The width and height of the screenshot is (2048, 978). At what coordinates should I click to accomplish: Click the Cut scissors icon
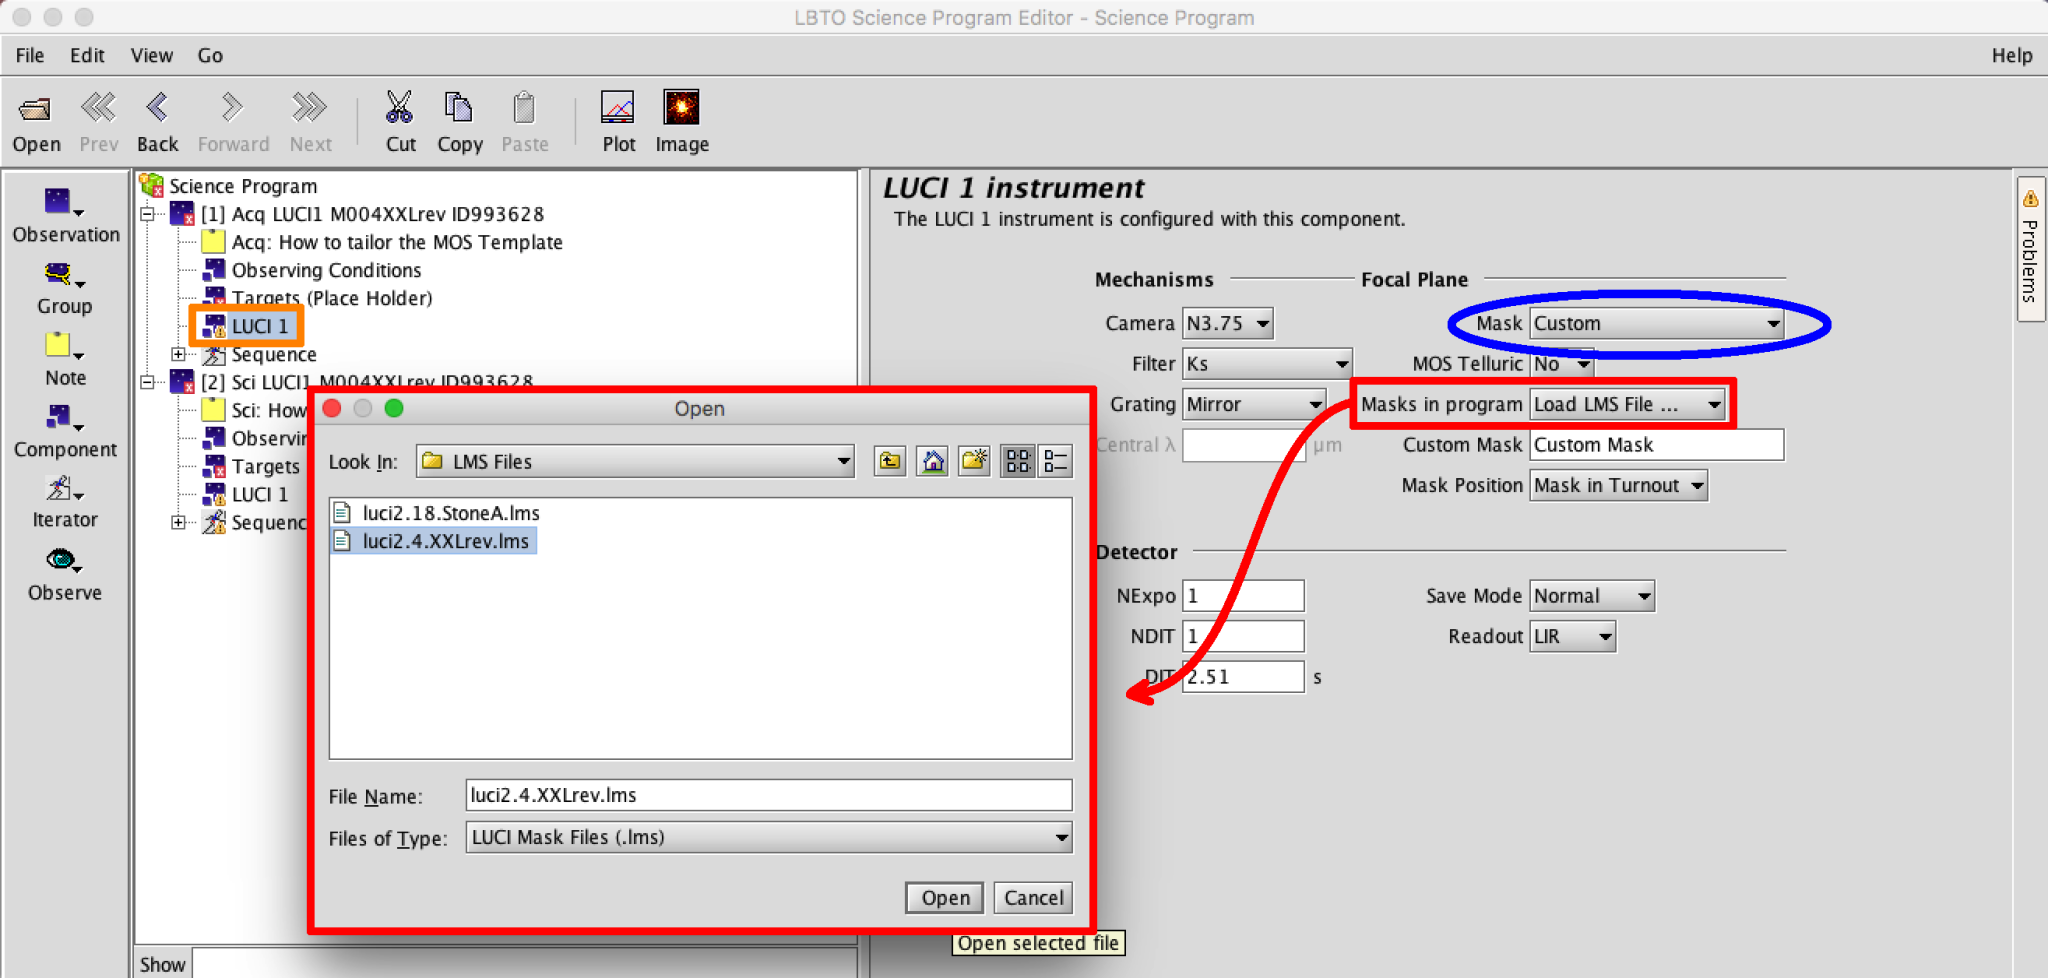399,106
